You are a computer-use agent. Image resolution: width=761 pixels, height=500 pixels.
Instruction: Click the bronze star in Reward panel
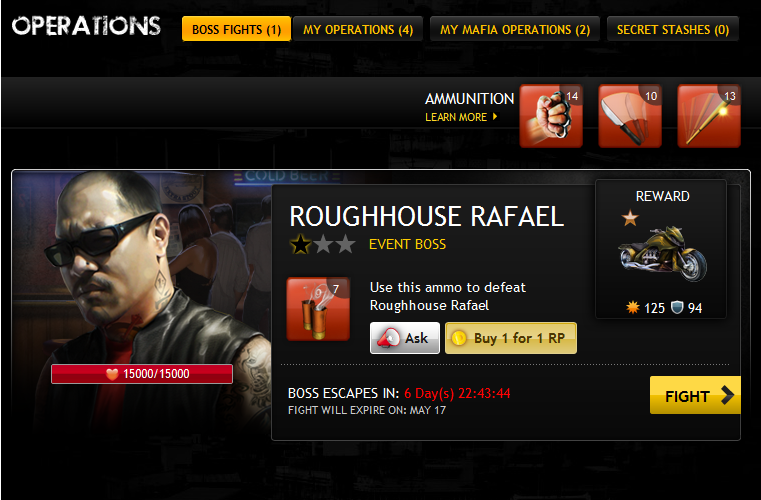tap(630, 218)
